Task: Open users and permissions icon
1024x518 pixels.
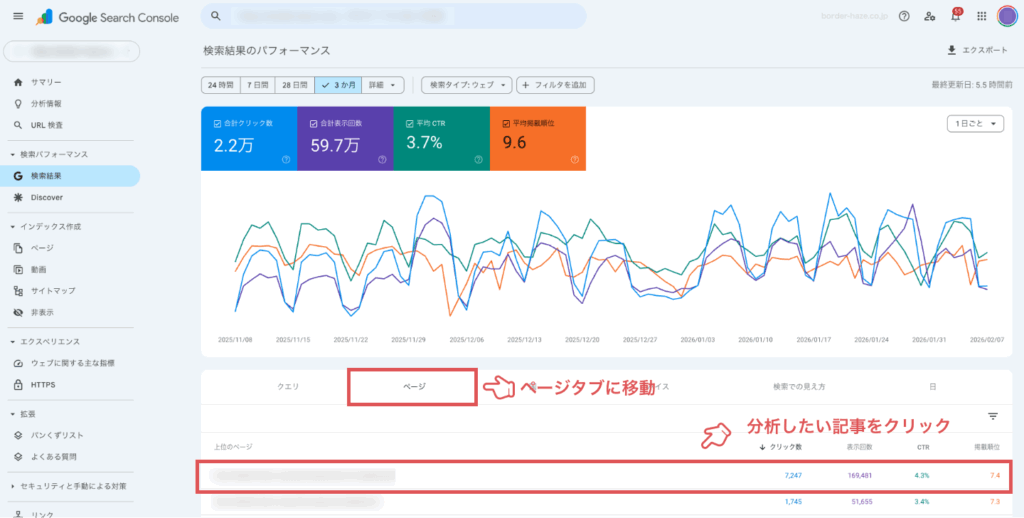Action: tap(930, 16)
